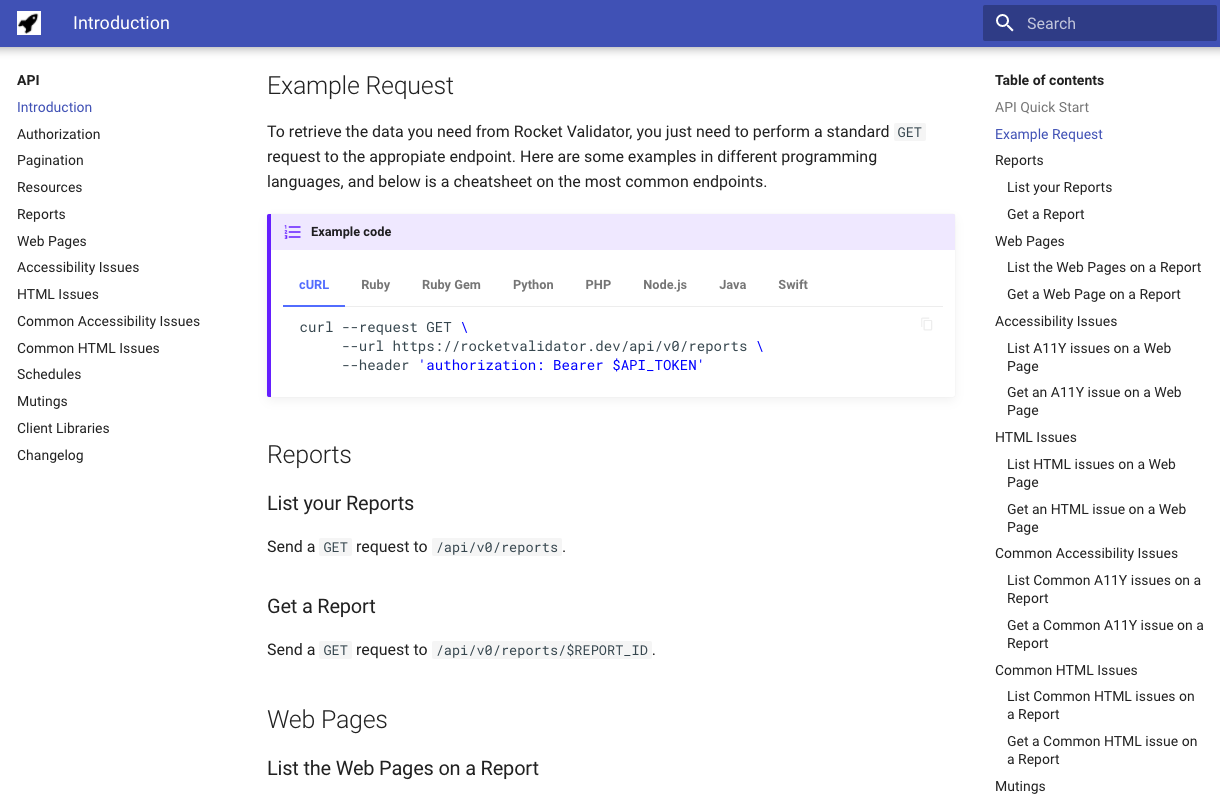
Task: Open Authorization in the left sidebar
Action: 58,134
